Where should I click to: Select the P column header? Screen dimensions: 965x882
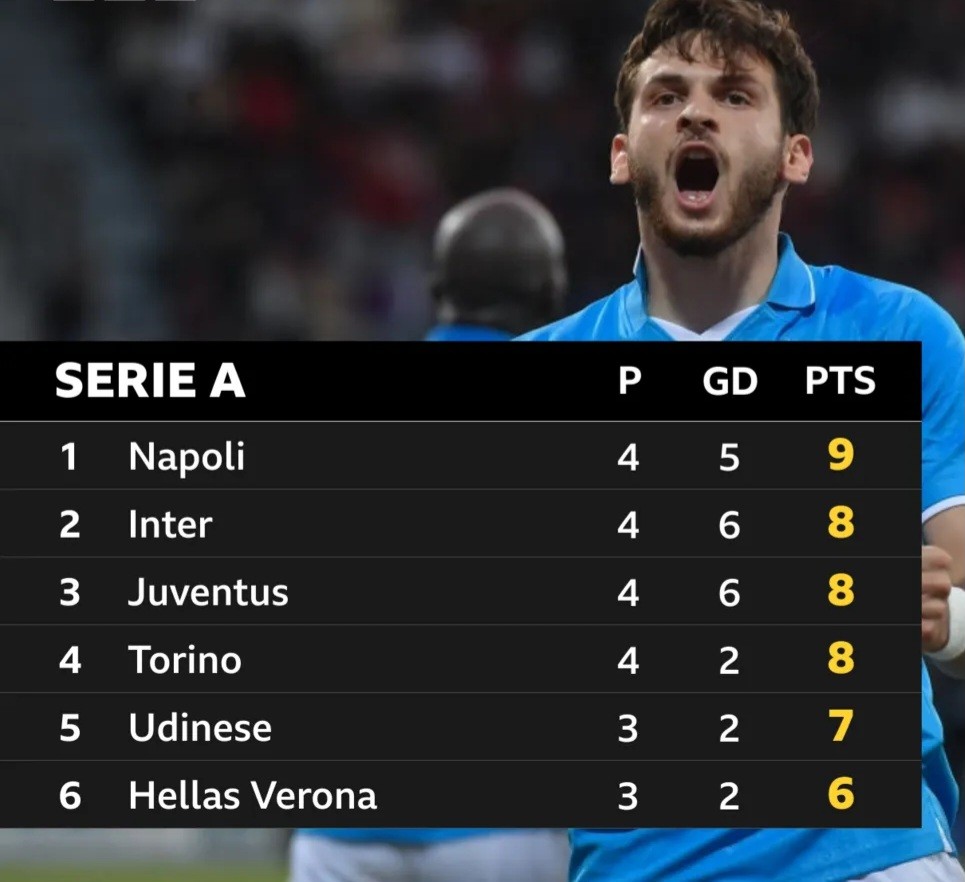tap(628, 380)
